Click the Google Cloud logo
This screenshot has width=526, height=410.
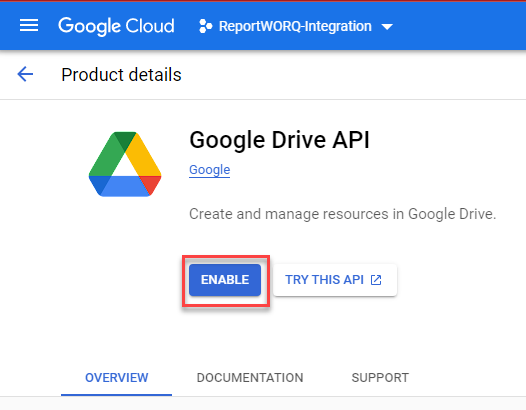[116, 26]
